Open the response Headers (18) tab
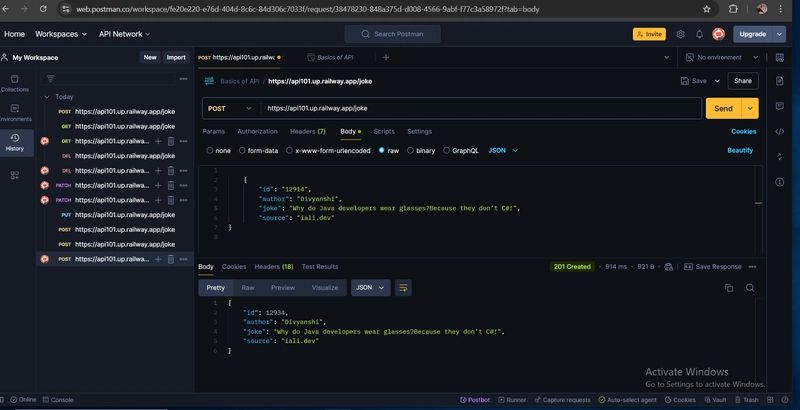 point(274,267)
